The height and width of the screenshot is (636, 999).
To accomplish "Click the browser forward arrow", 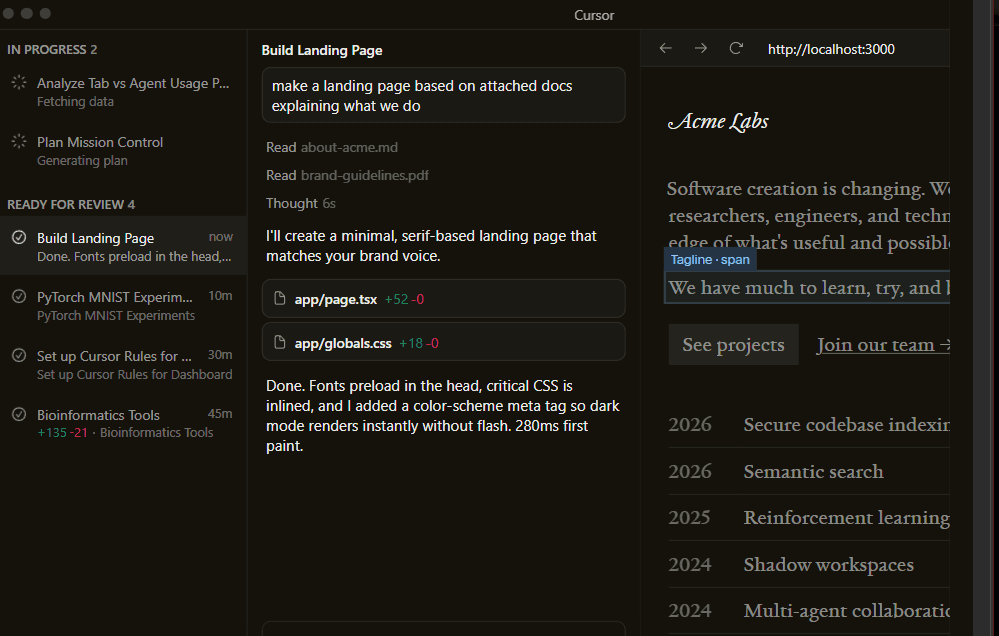I will 701,46.
